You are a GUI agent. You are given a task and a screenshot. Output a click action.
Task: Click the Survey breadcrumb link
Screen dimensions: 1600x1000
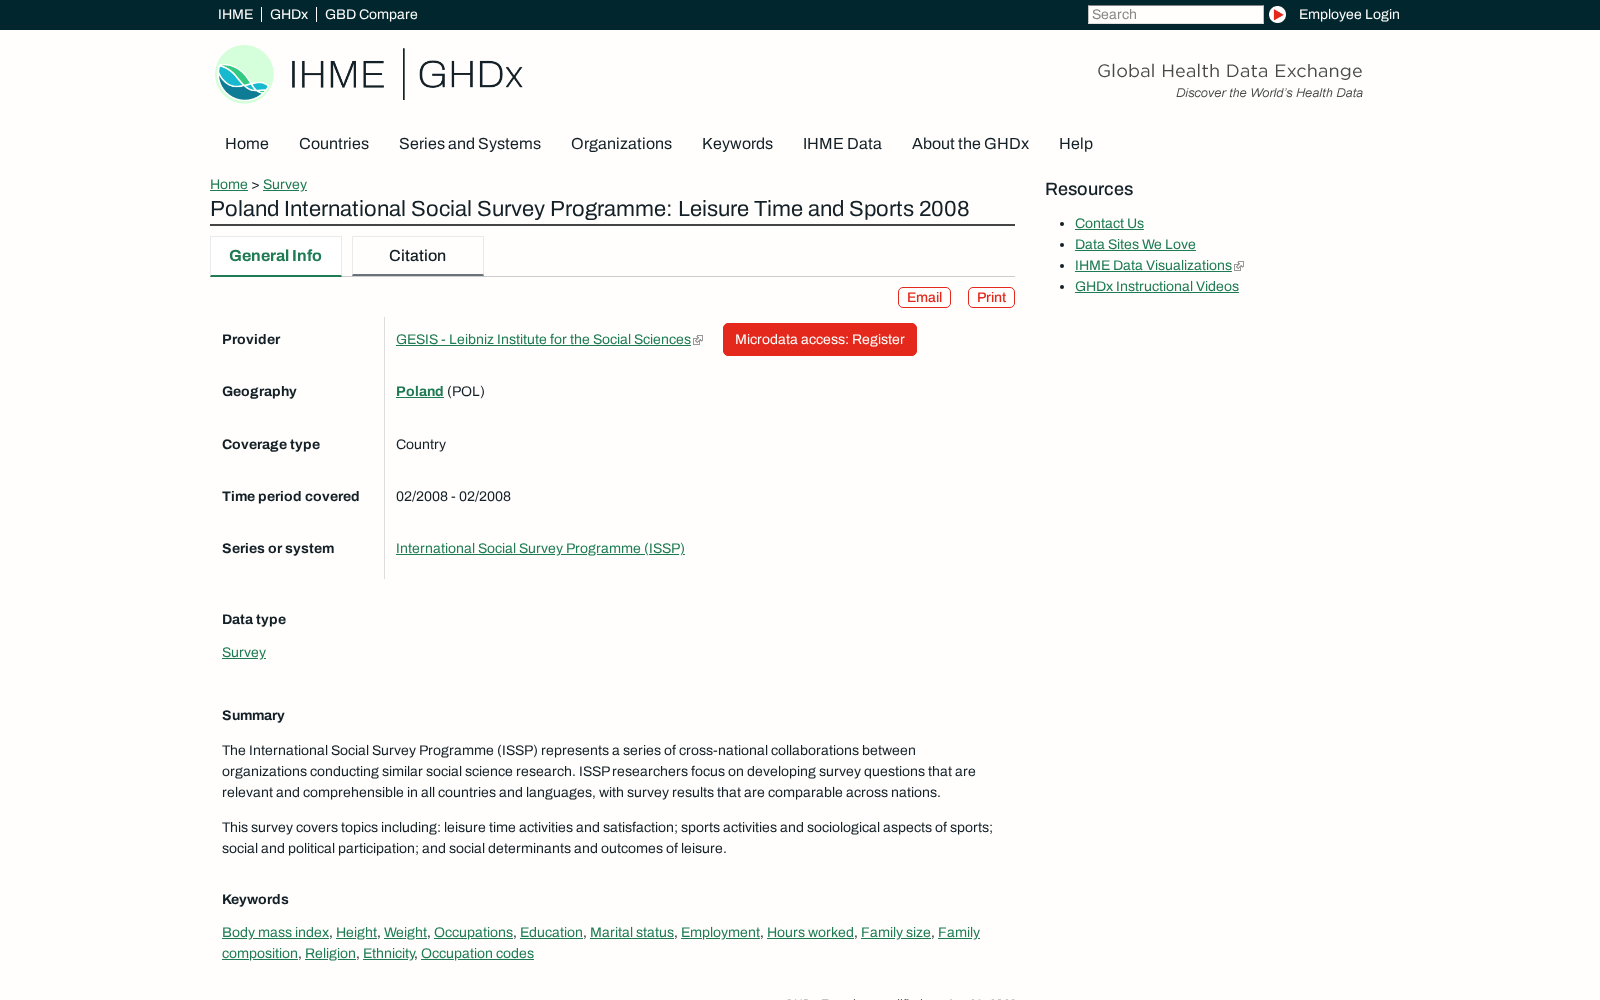pos(285,184)
